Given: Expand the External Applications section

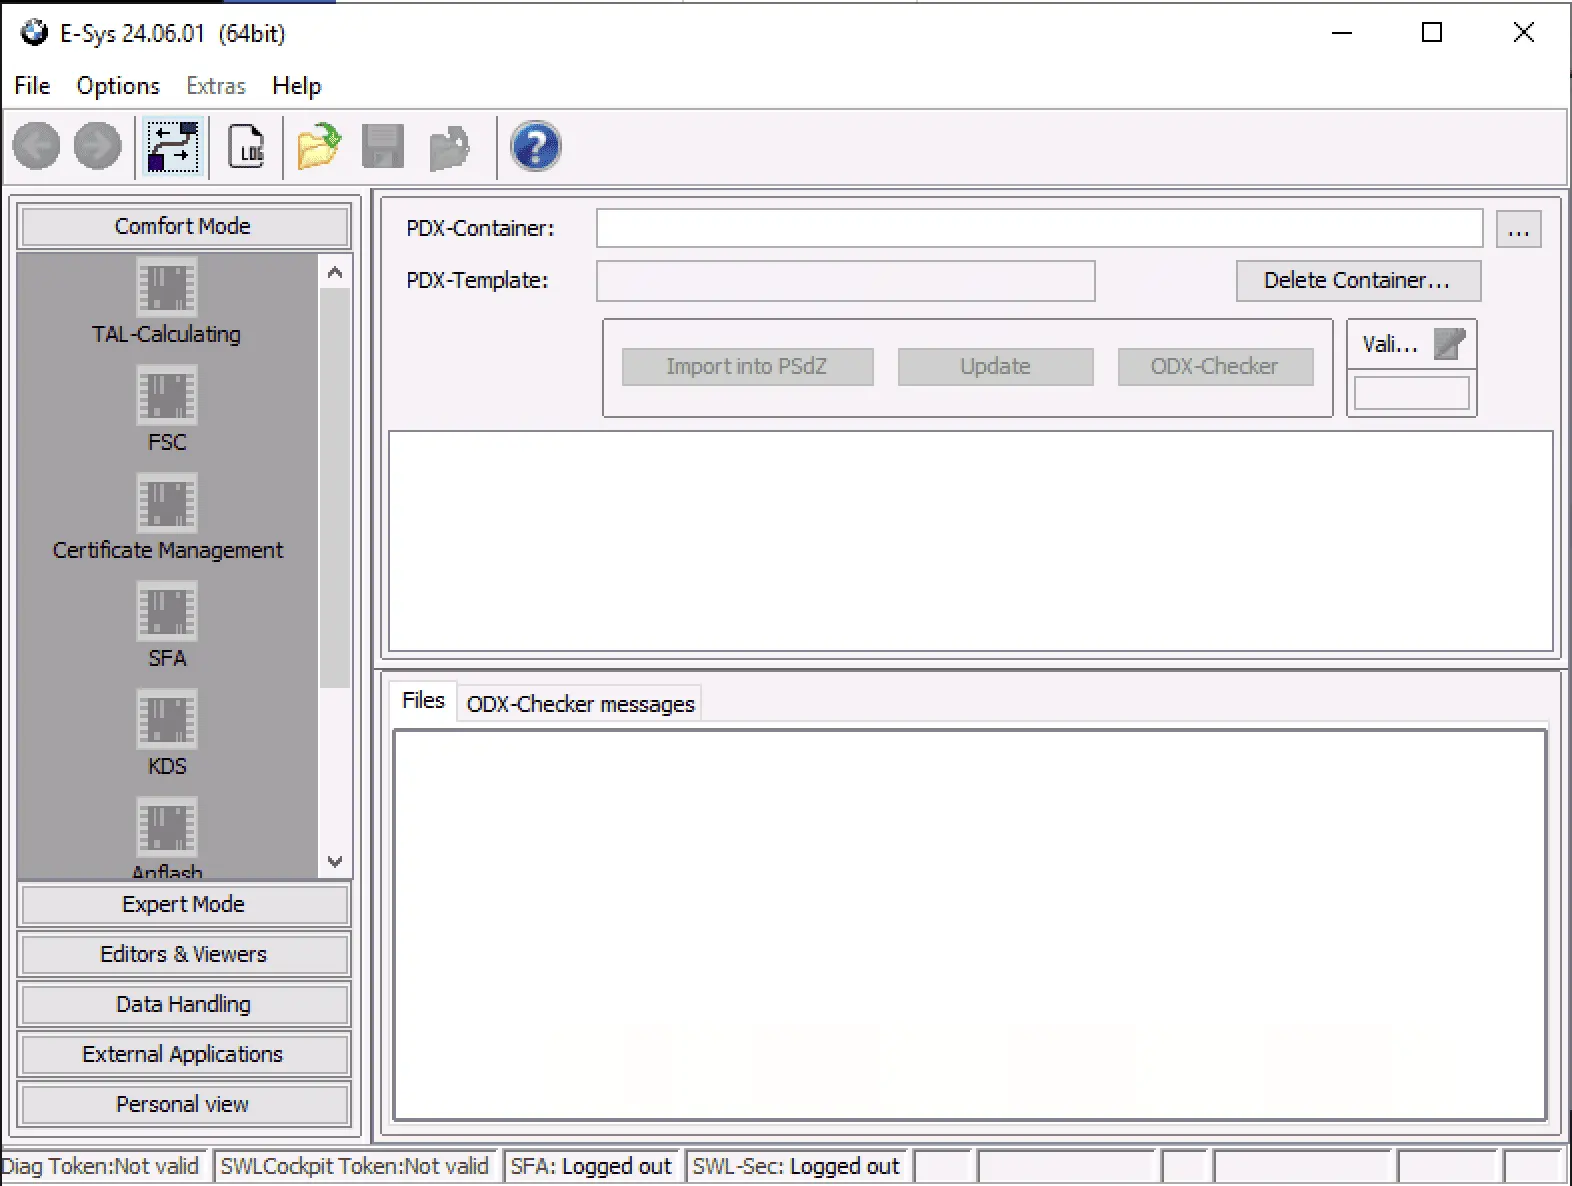Looking at the screenshot, I should click(184, 1054).
